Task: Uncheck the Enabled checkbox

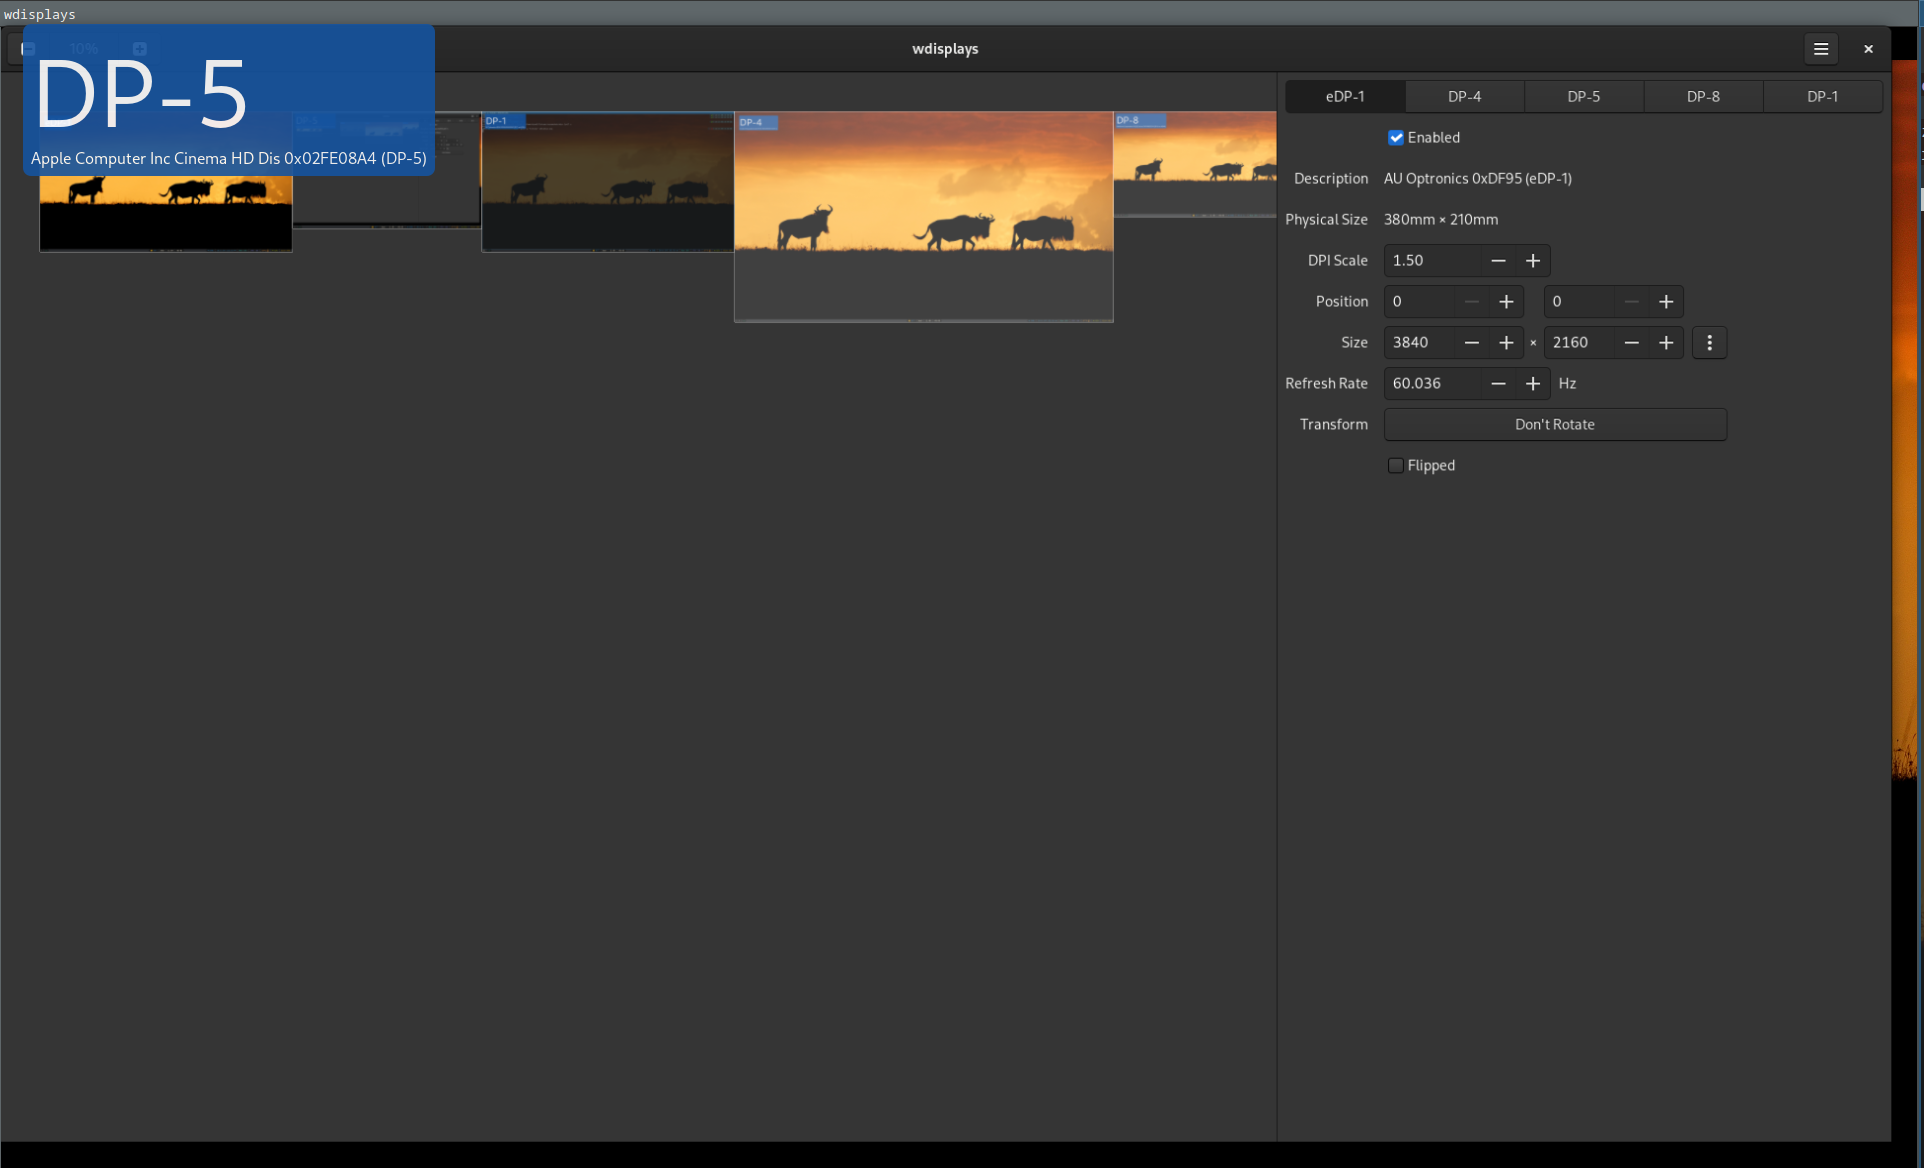Action: [1396, 138]
